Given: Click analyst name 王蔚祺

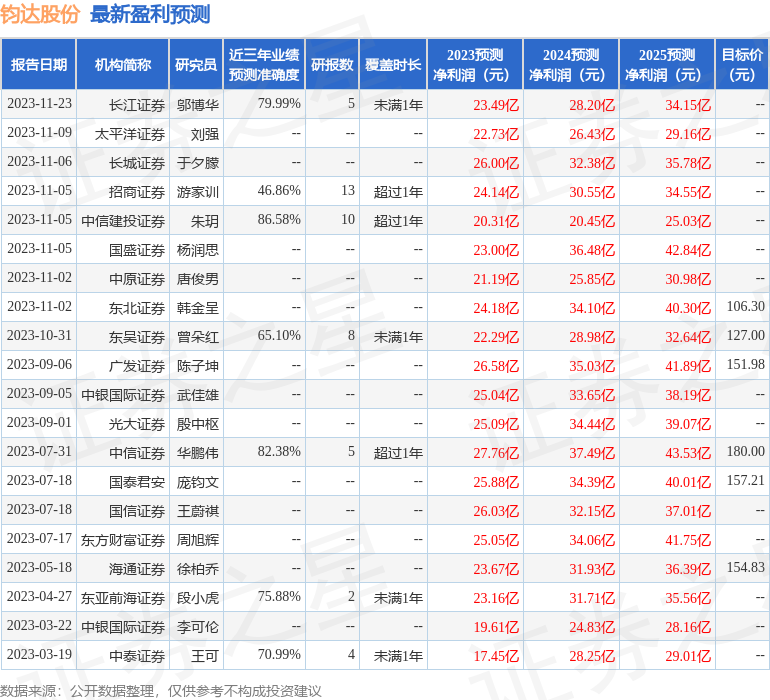Looking at the screenshot, I should (197, 510).
